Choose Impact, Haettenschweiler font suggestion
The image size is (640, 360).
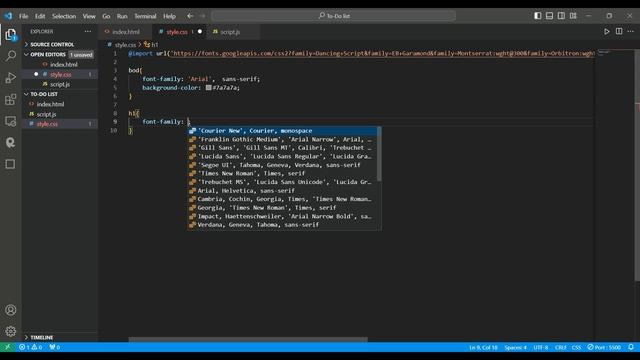pos(282,216)
